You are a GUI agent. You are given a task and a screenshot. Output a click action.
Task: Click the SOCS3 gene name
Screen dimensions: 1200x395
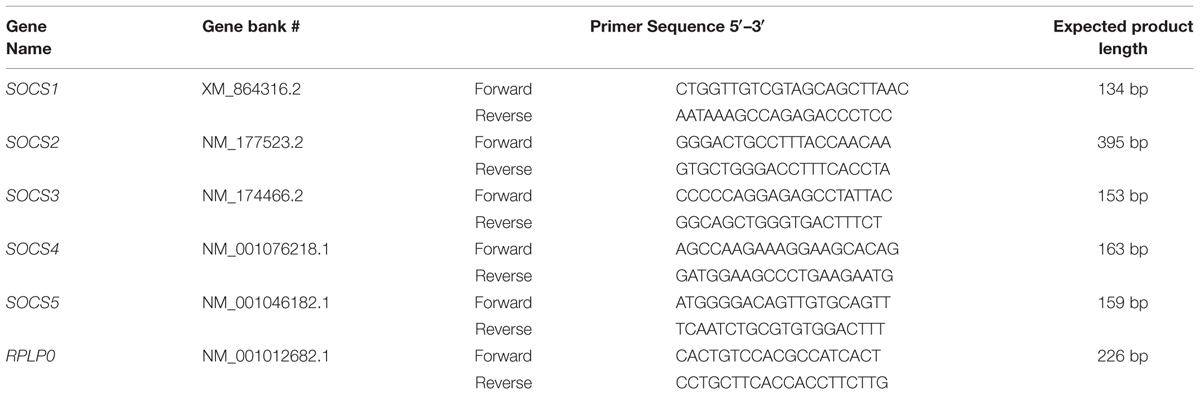(x=30, y=196)
